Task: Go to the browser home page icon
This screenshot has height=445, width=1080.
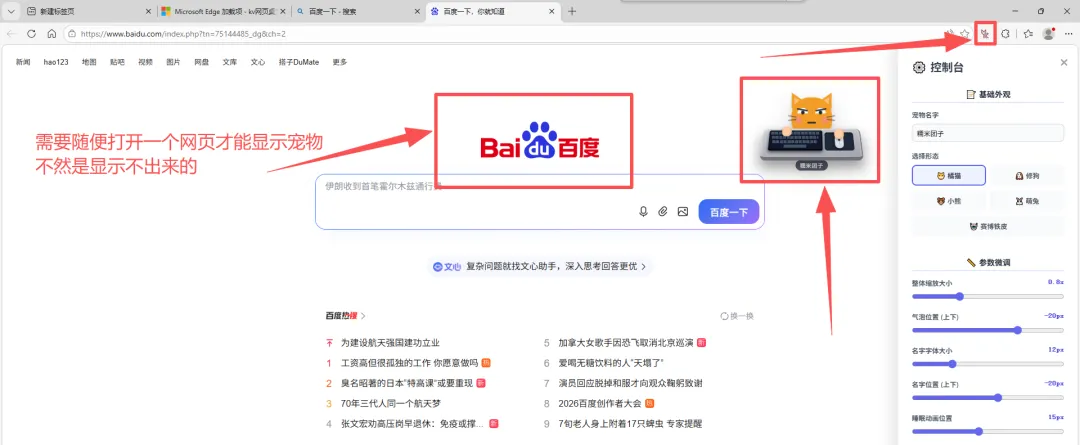Action: pos(51,34)
